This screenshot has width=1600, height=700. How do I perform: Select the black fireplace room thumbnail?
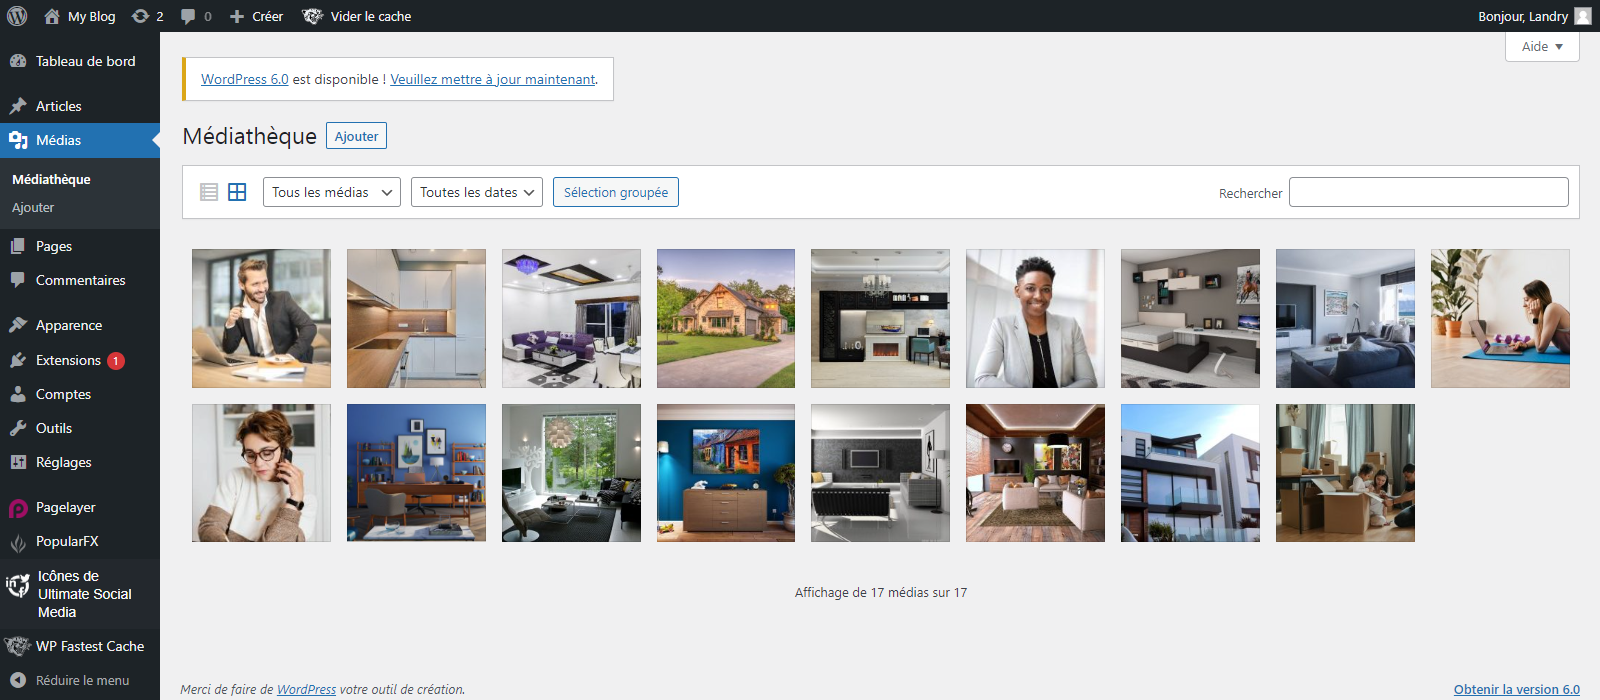click(880, 318)
